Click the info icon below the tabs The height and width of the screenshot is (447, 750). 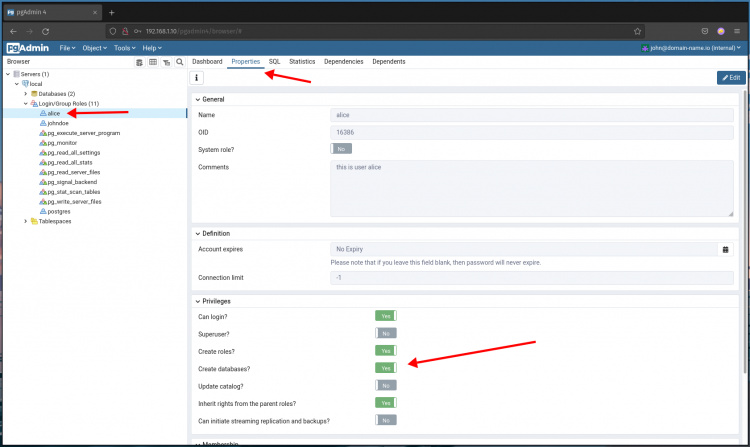(x=197, y=78)
